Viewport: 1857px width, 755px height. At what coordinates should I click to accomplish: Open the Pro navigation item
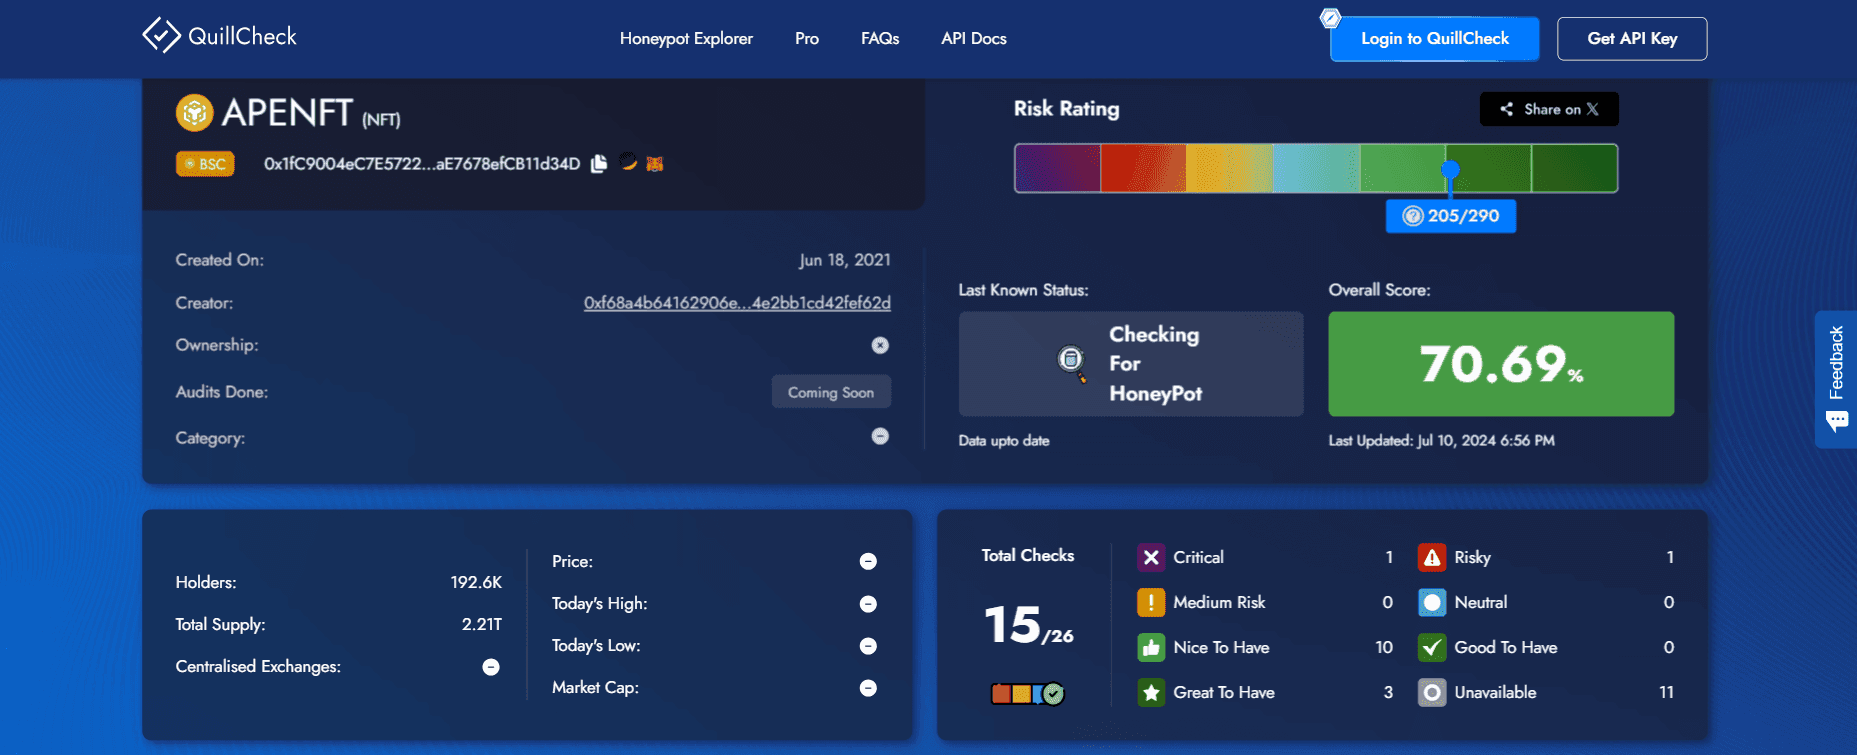click(807, 38)
